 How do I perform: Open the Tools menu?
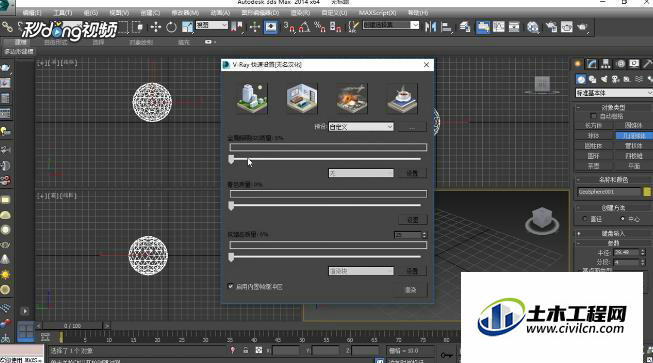63,13
